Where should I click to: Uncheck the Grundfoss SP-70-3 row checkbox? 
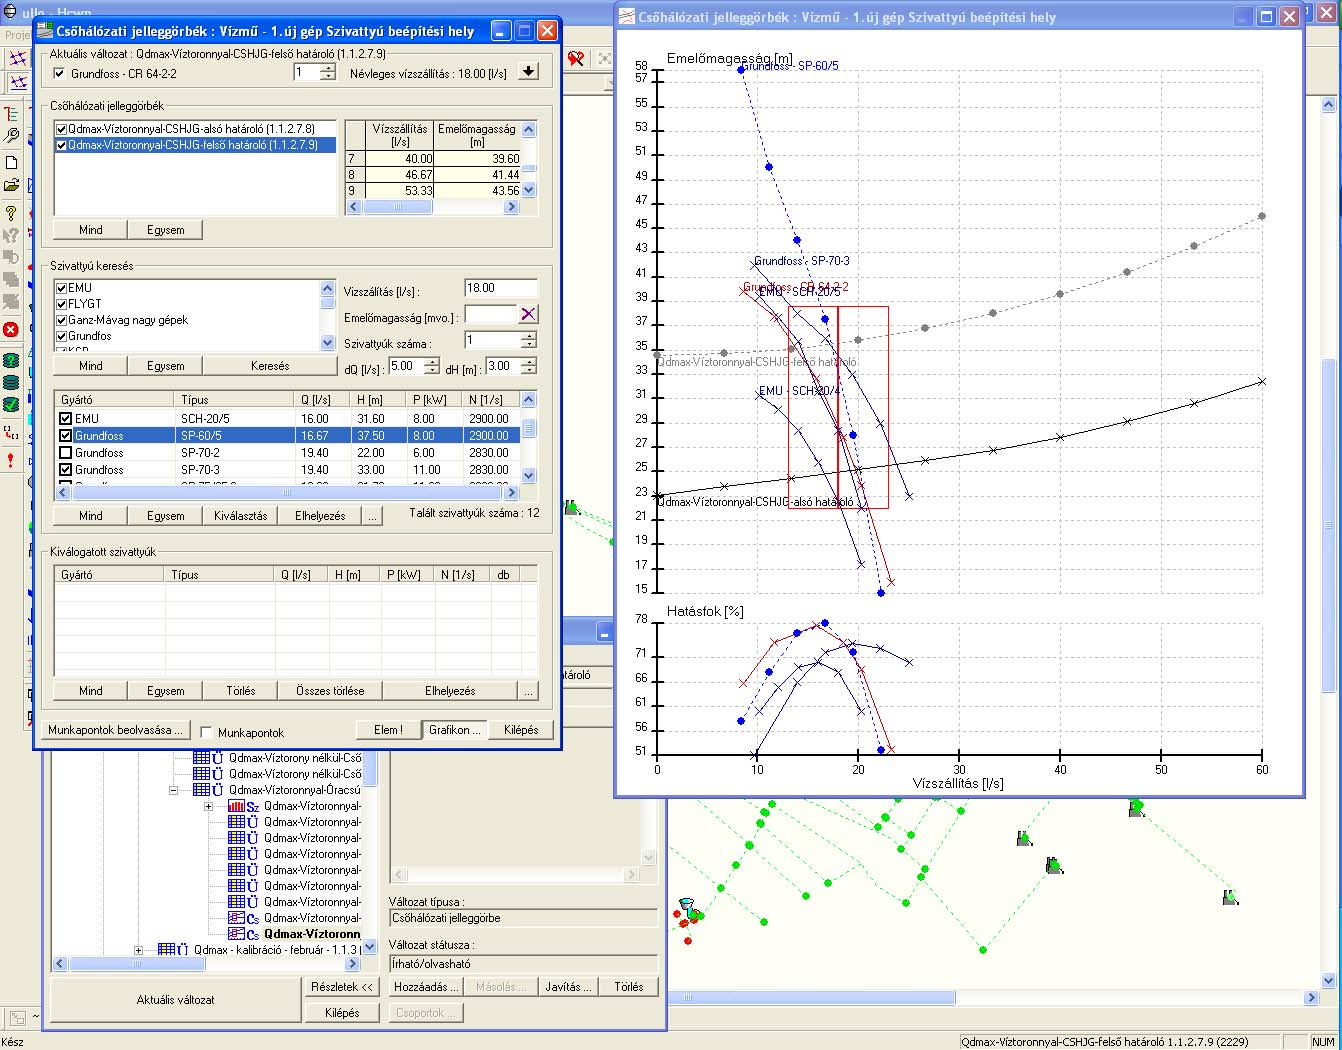point(66,470)
